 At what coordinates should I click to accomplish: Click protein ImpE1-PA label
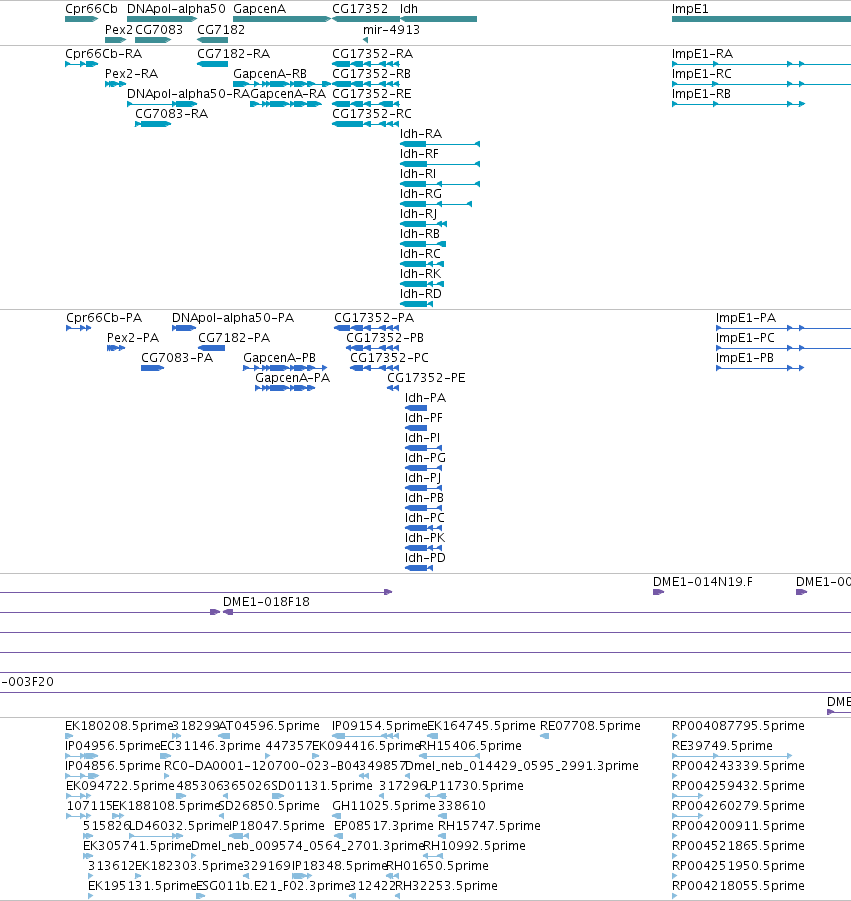click(746, 317)
